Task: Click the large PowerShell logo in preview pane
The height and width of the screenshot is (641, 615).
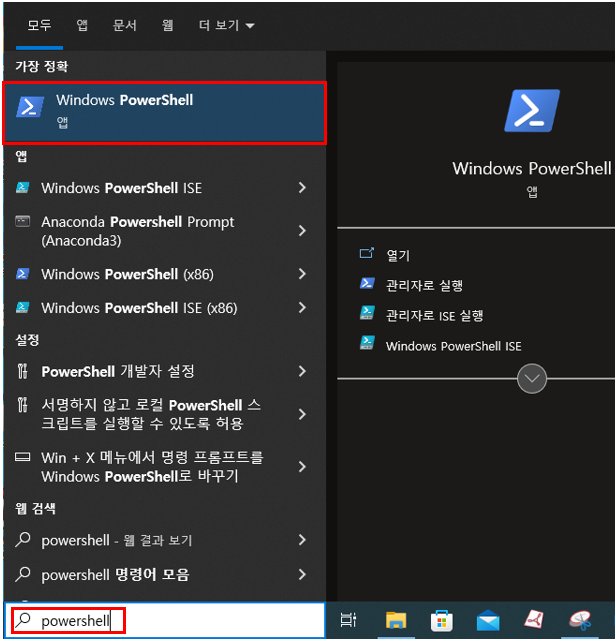Action: coord(532,110)
